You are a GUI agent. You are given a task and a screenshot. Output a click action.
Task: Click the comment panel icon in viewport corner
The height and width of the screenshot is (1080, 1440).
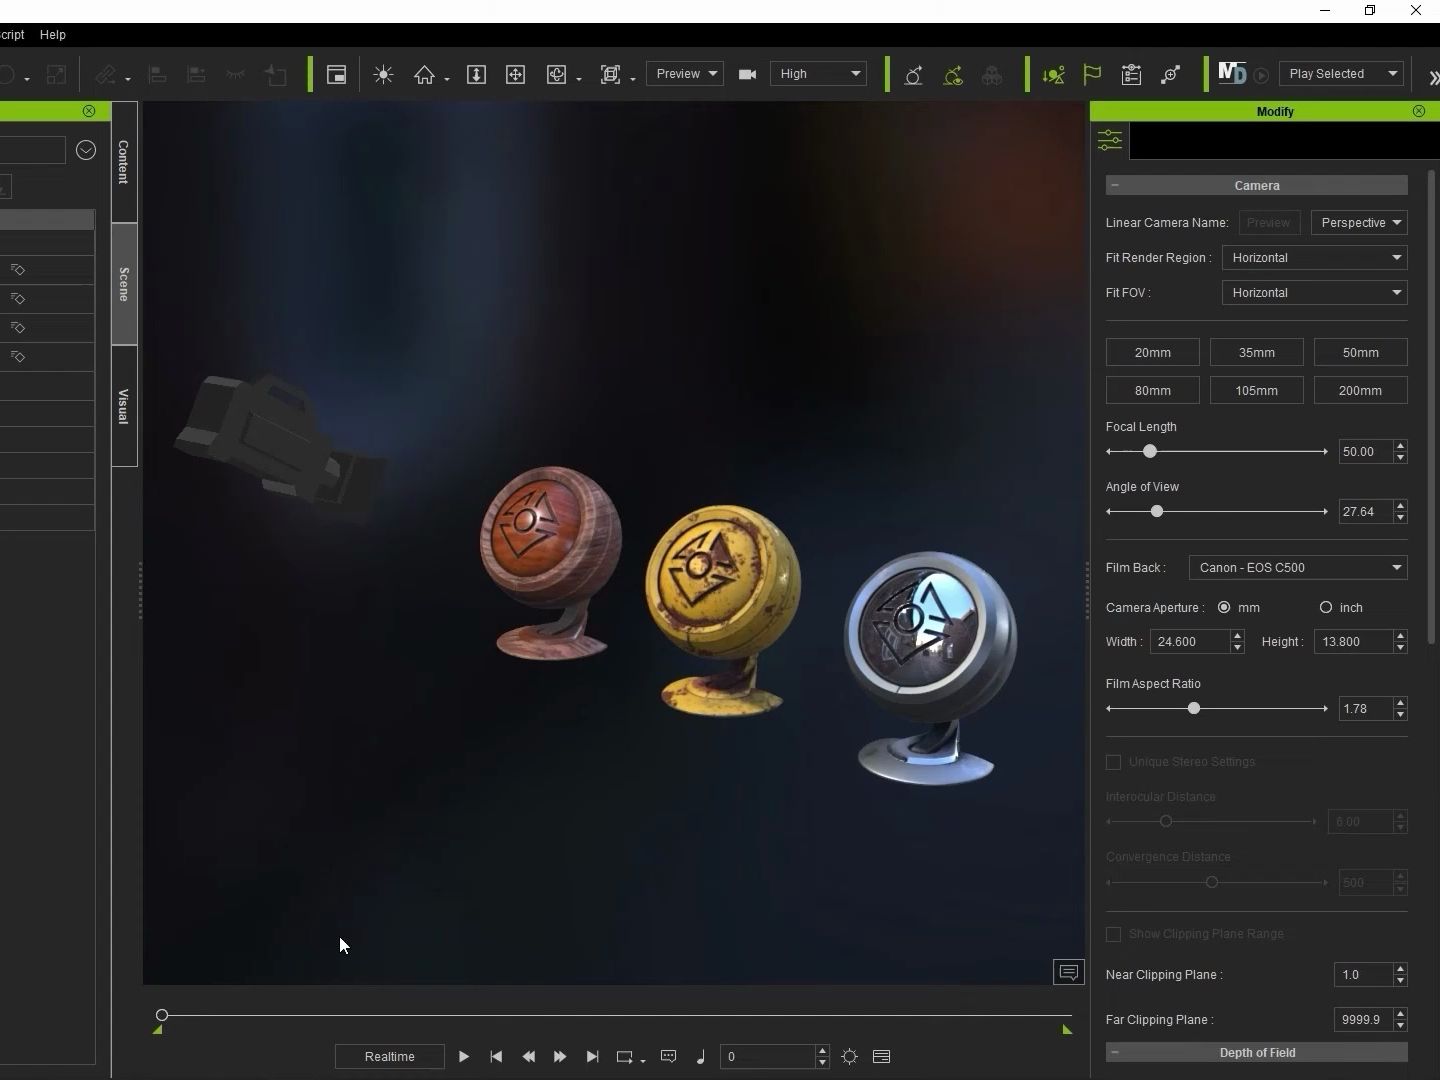[1068, 972]
